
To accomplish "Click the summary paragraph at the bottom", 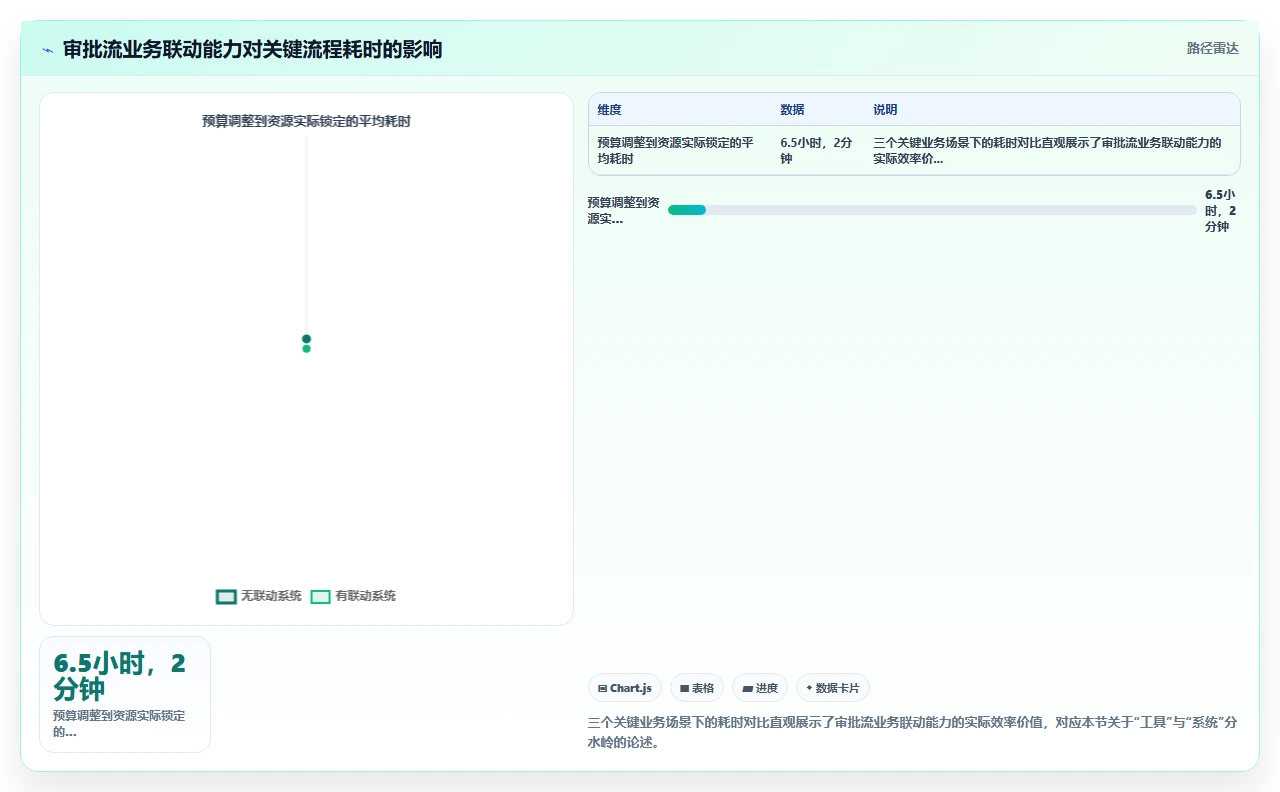I will pyautogui.click(x=912, y=732).
